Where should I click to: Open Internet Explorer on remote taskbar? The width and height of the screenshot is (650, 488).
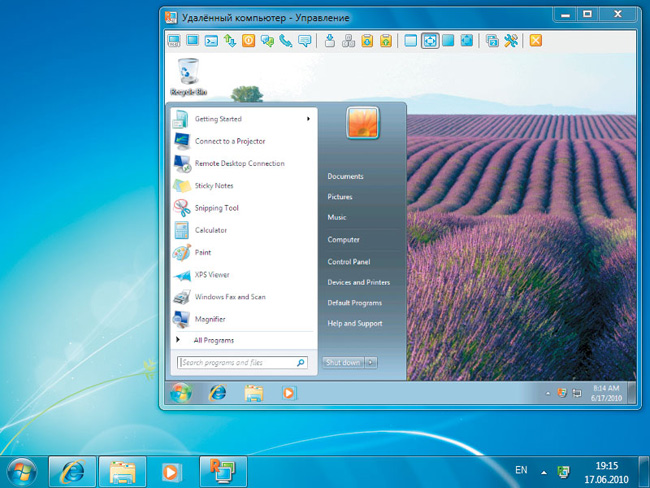[x=217, y=393]
